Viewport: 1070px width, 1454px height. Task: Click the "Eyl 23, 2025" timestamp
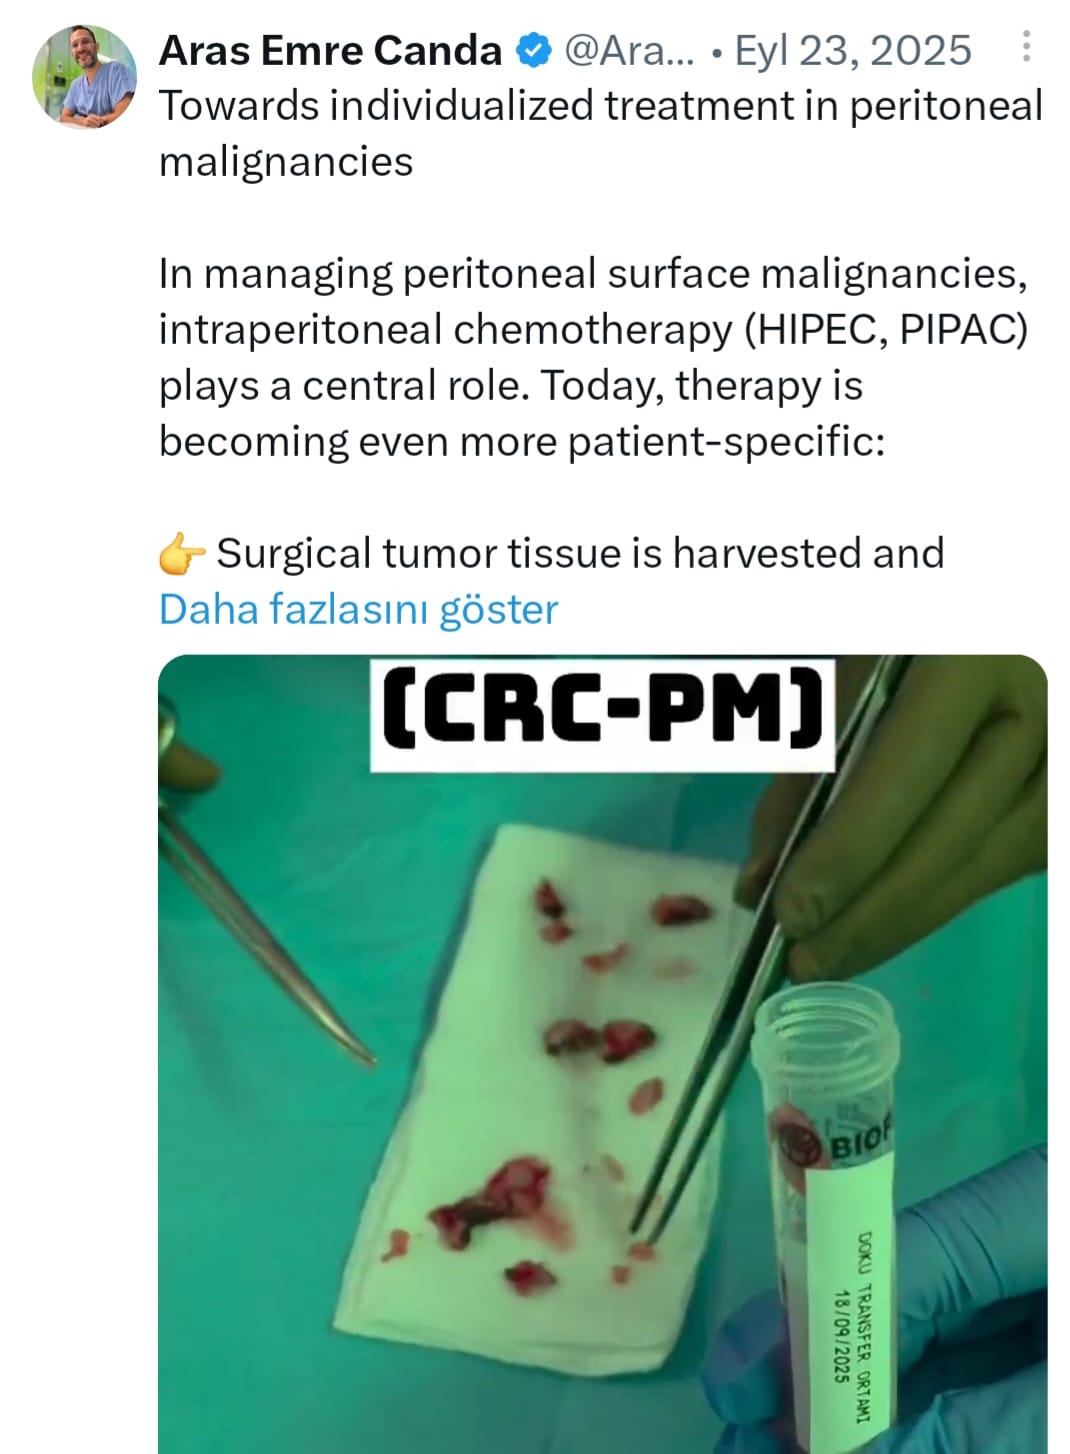click(853, 50)
